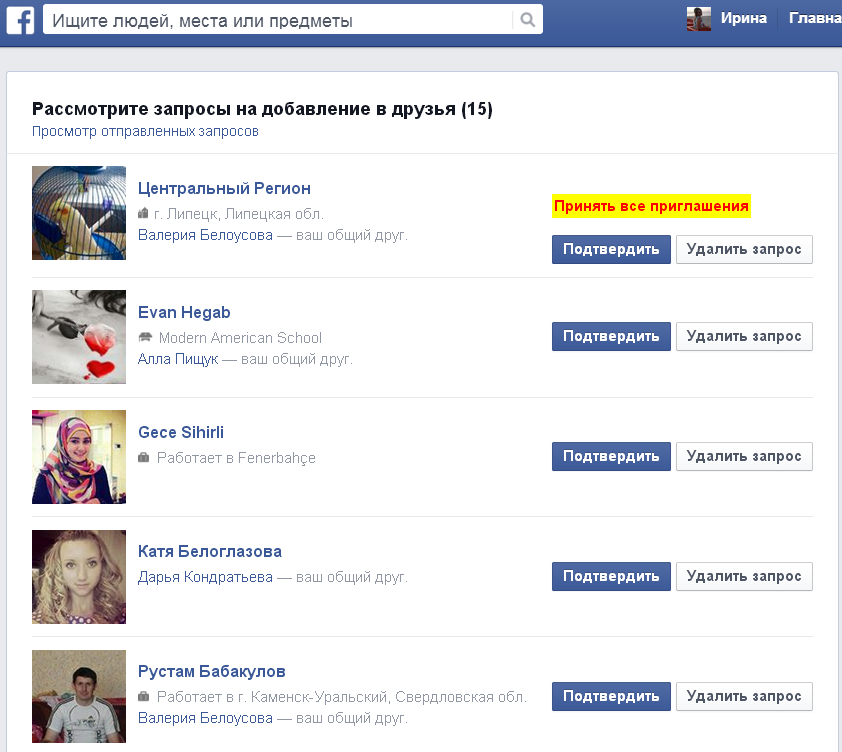This screenshot has height=752, width=842.
Task: Open Центральный Регион profile name
Action: [x=224, y=188]
